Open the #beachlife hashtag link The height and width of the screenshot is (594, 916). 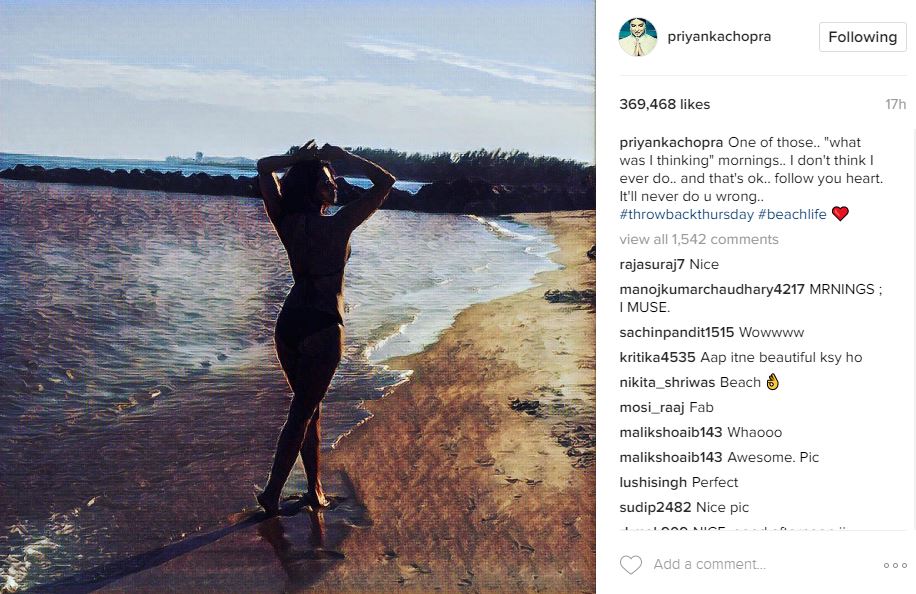point(792,214)
